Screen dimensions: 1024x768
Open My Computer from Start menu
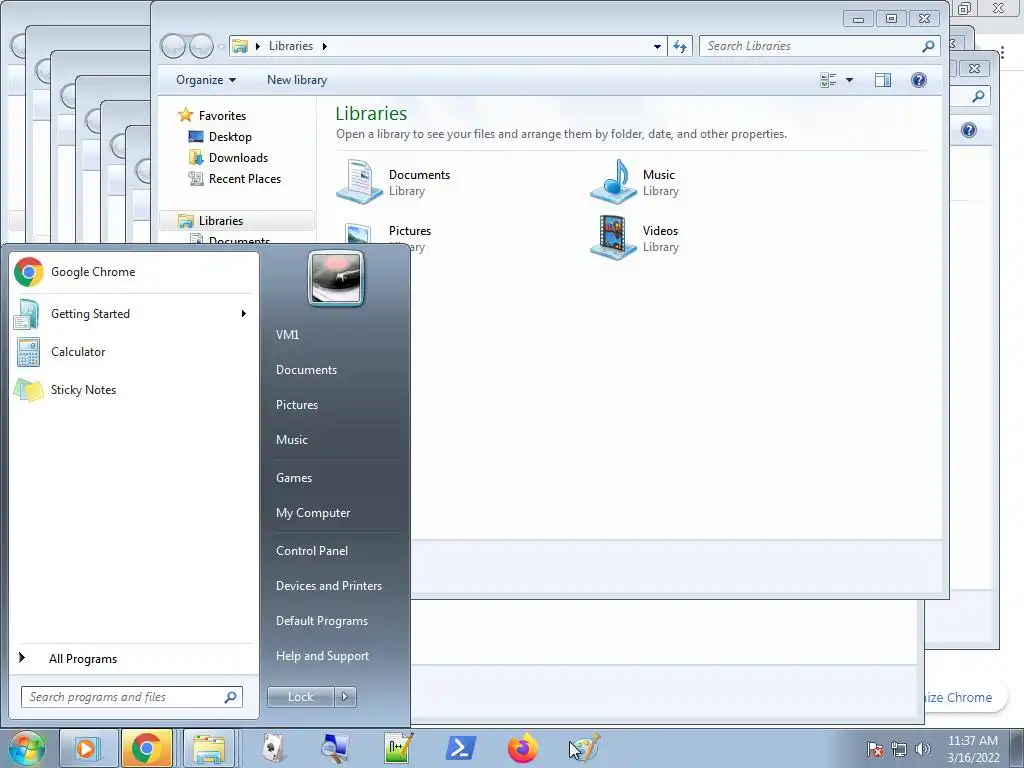click(313, 513)
